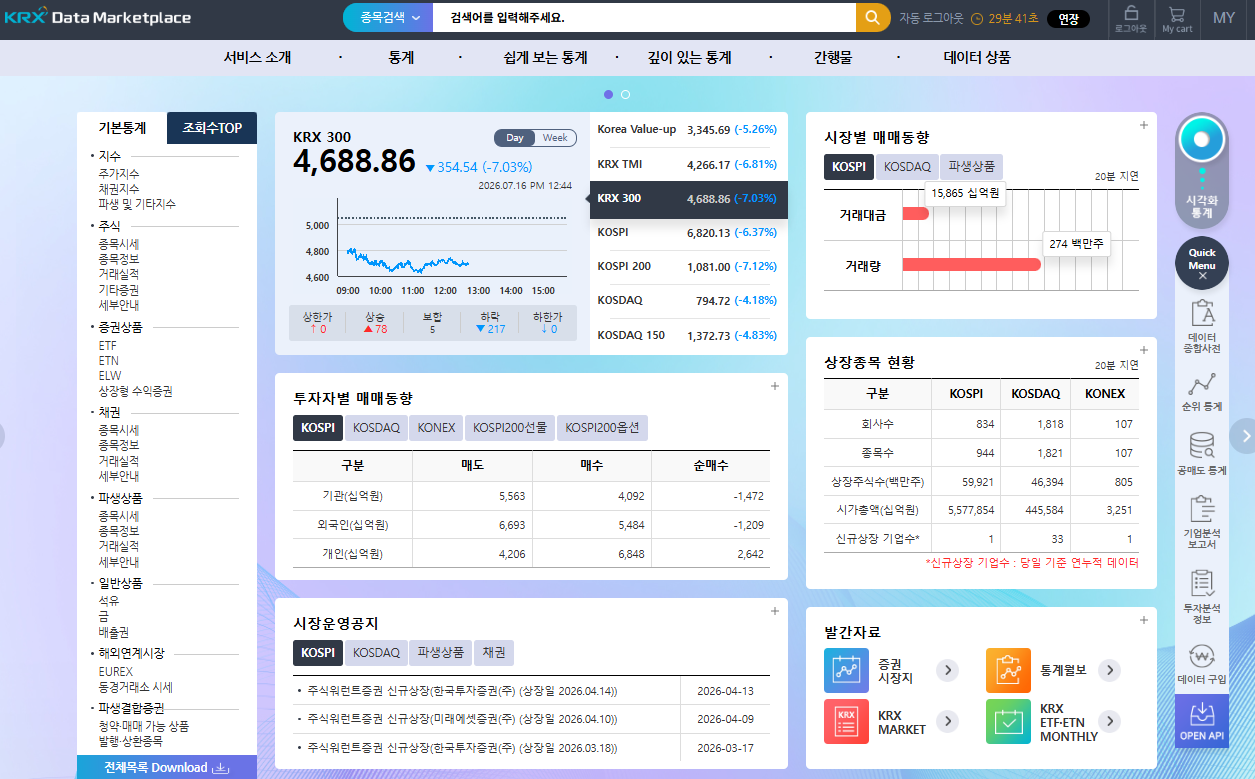Image resolution: width=1255 pixels, height=779 pixels.
Task: Close the Quick Menu button
Action: pos(1202,263)
